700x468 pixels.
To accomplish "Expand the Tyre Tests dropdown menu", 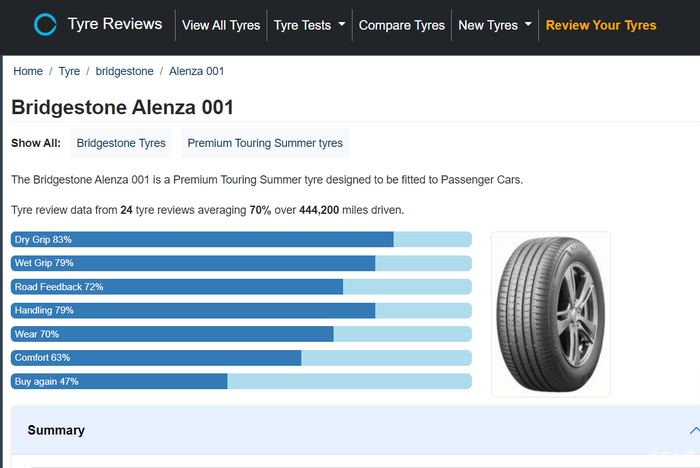I will tap(310, 26).
